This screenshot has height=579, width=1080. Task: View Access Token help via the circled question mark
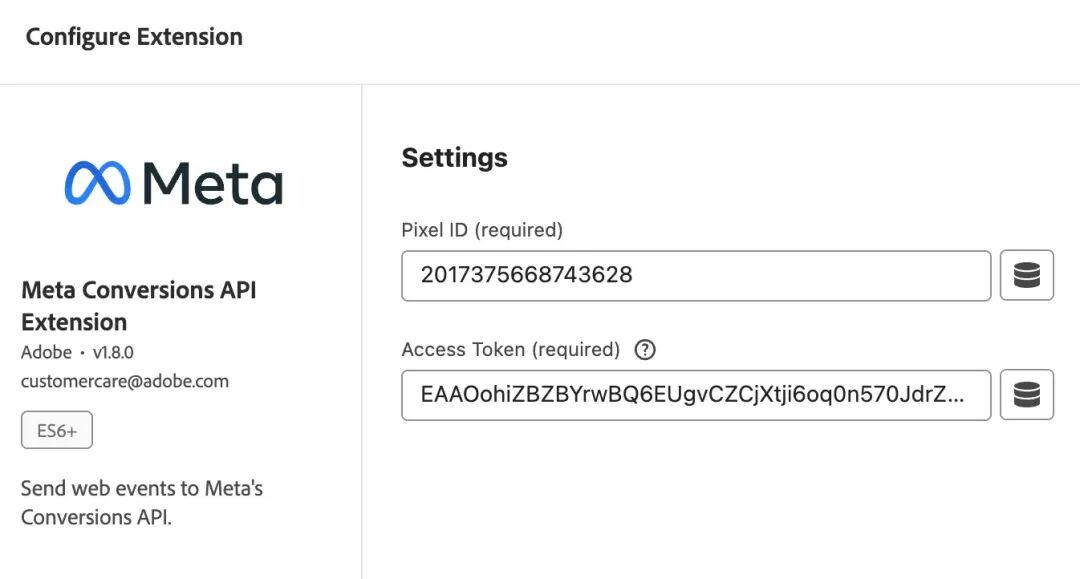point(645,349)
